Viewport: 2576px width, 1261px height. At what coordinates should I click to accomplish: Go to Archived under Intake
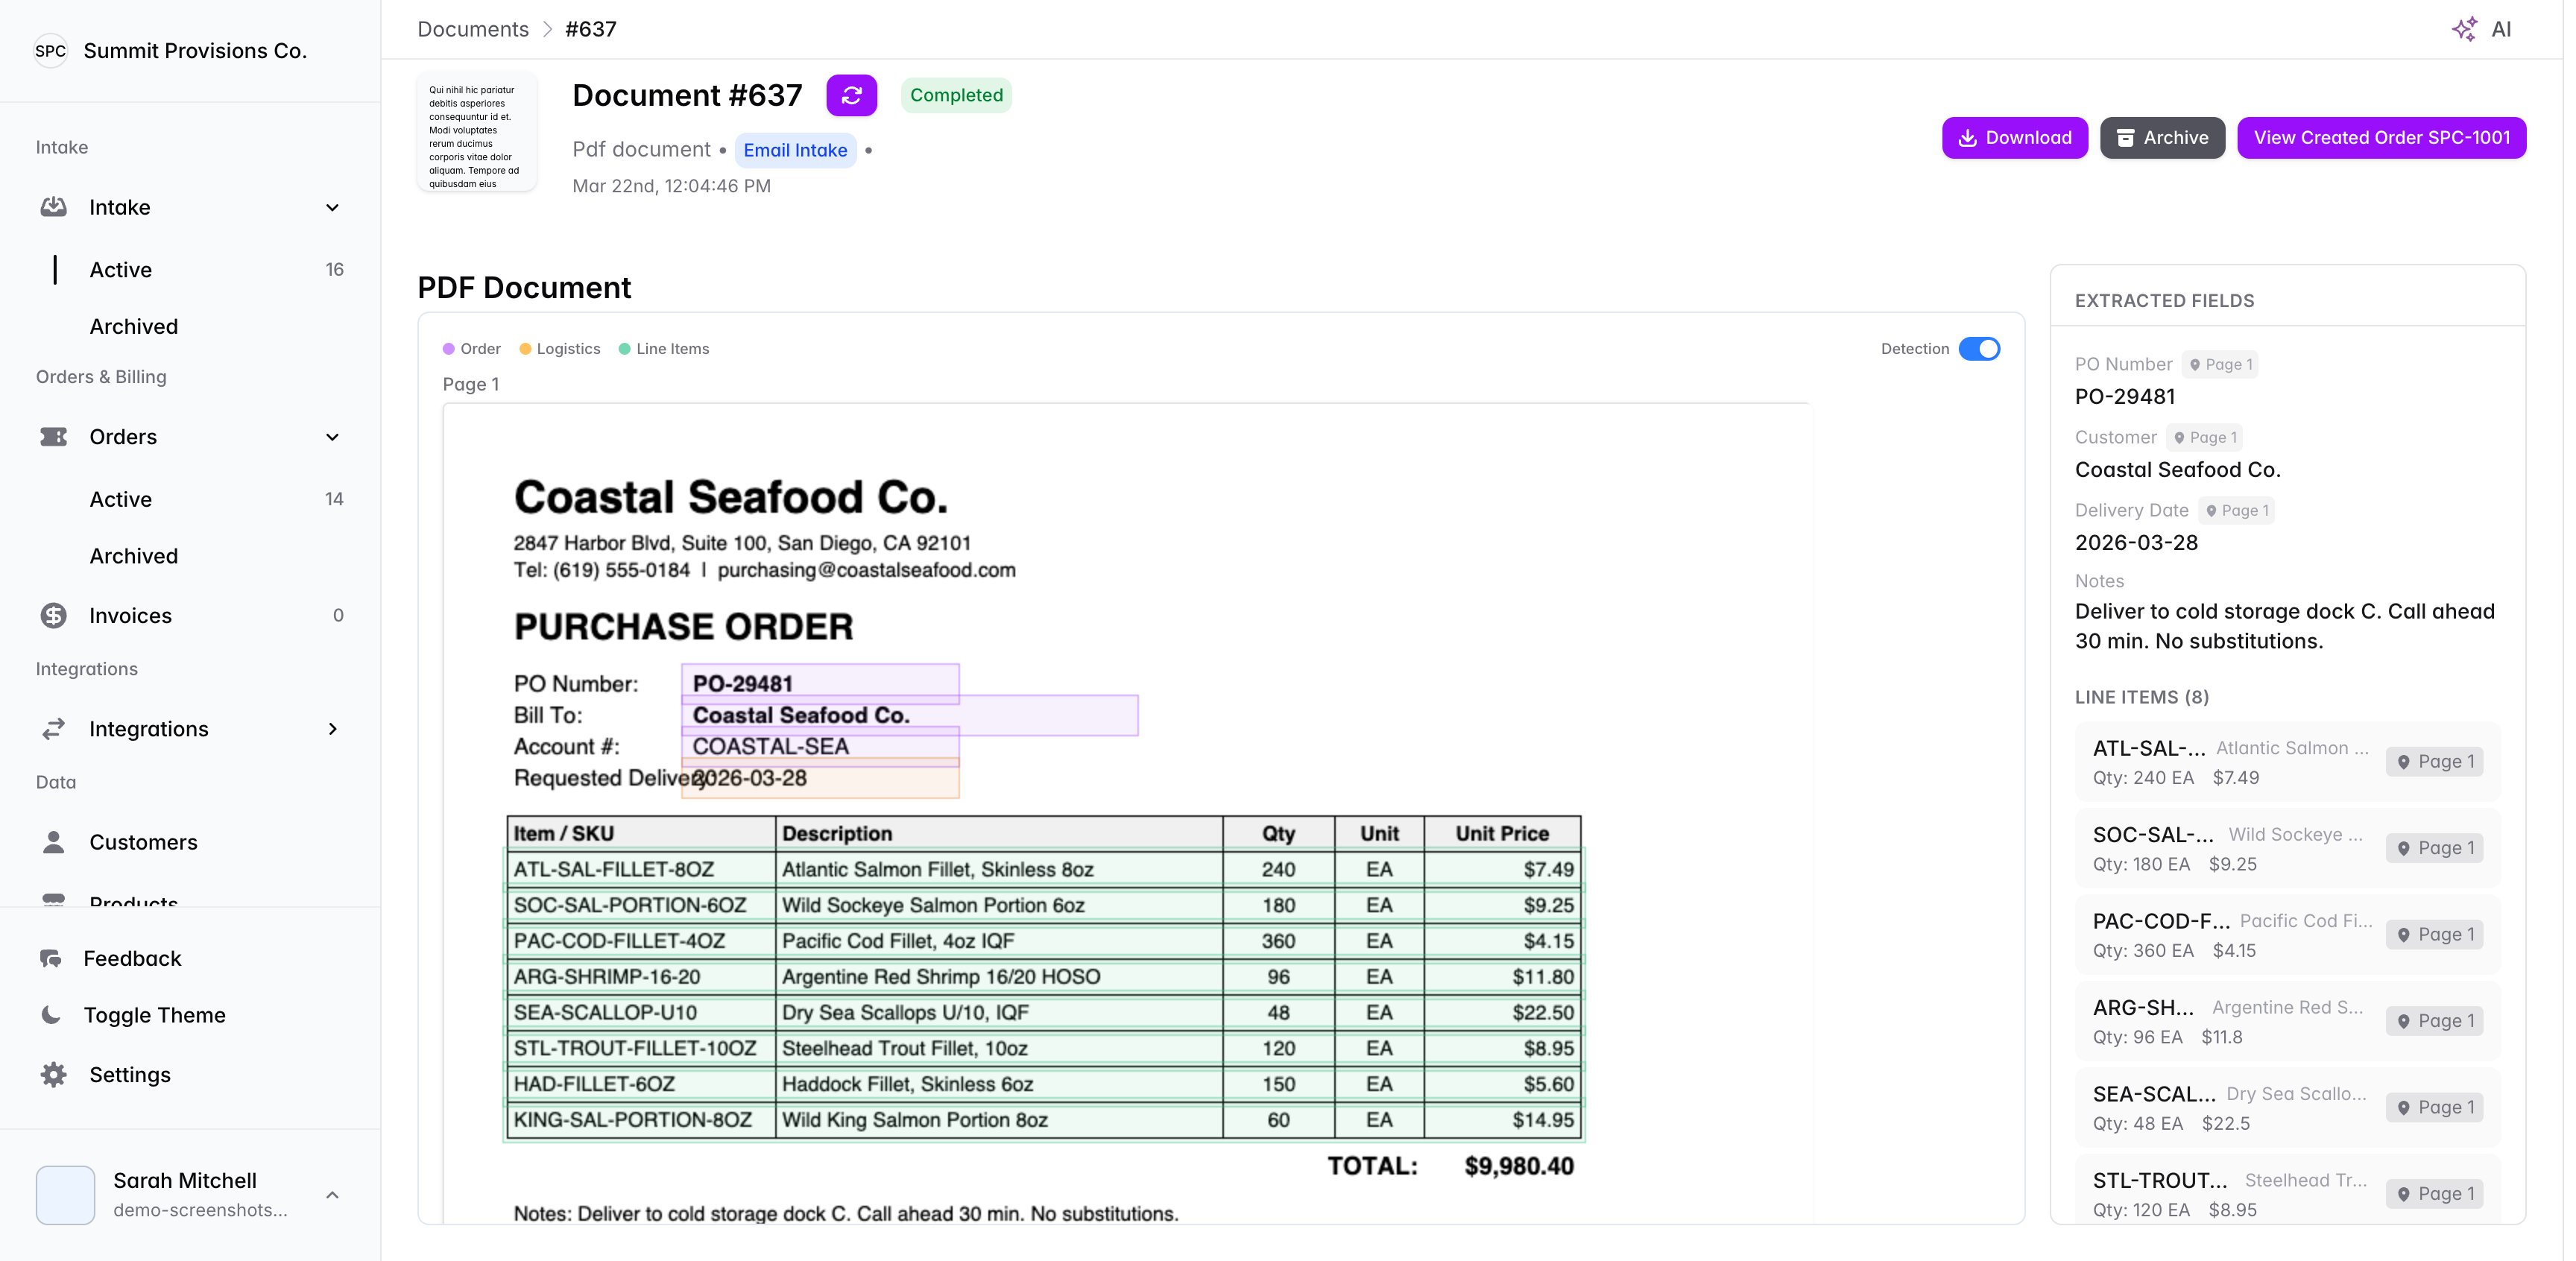[134, 326]
